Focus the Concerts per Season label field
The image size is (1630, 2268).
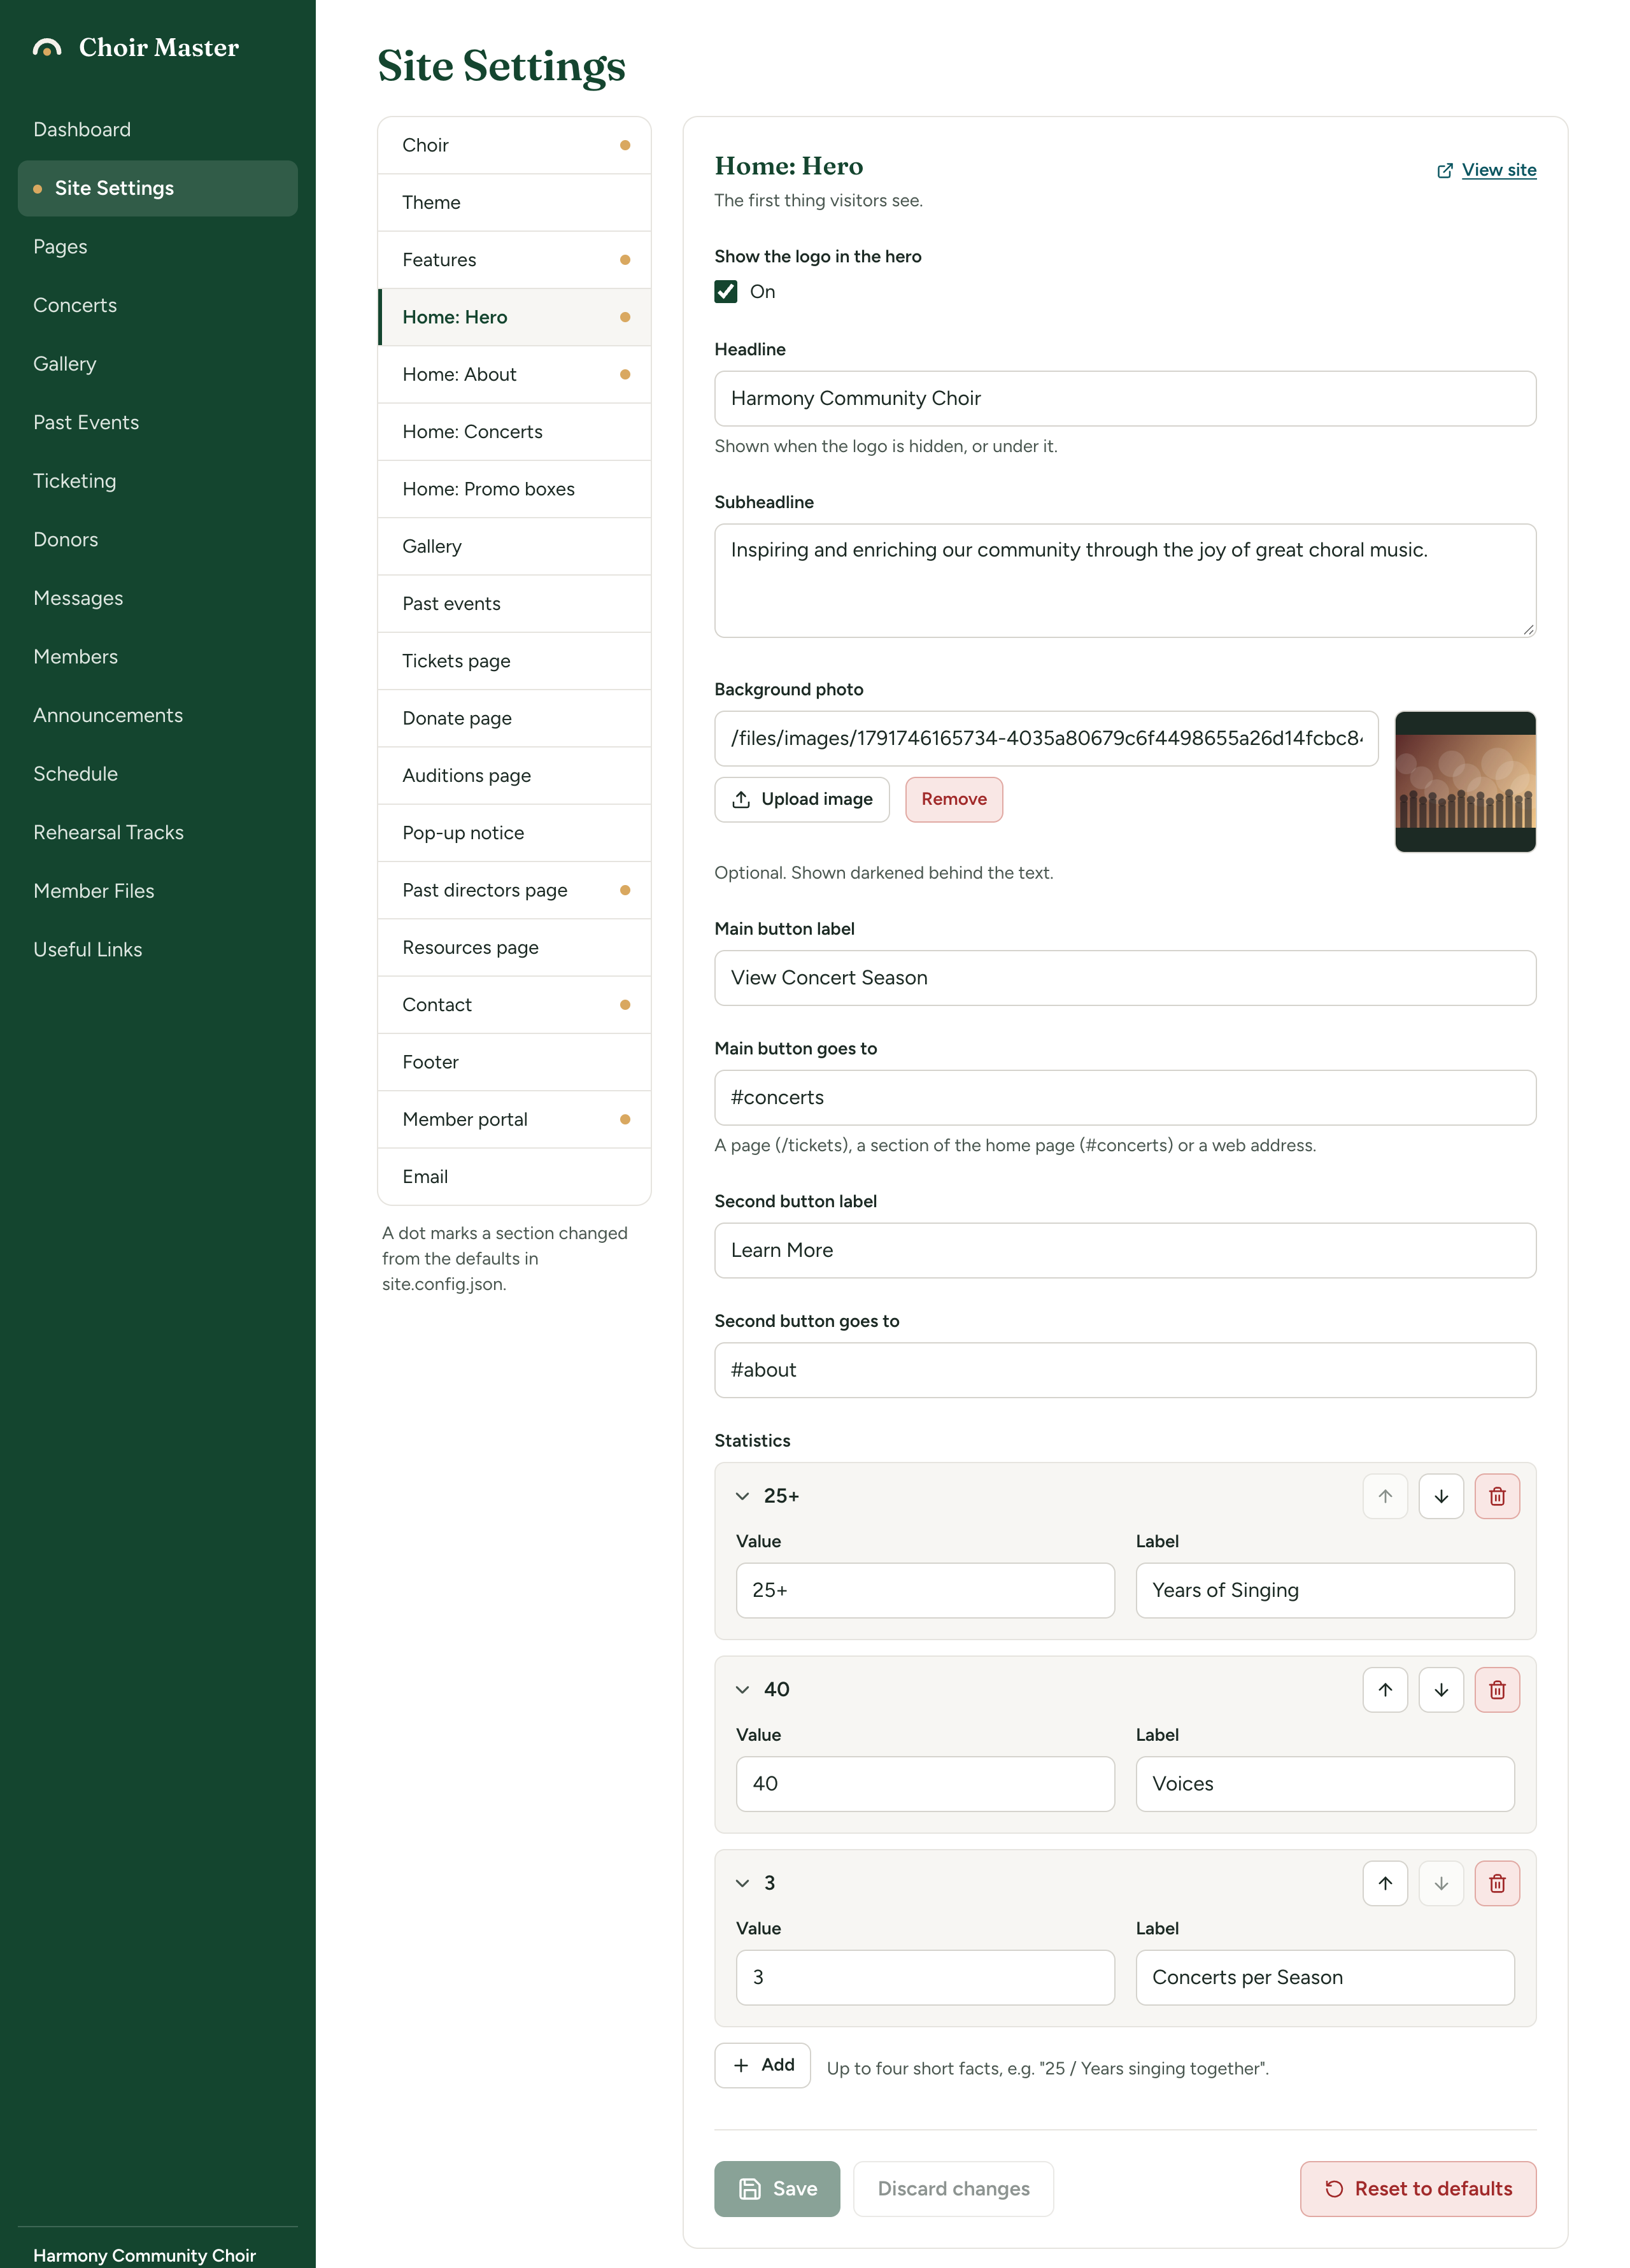point(1324,1977)
